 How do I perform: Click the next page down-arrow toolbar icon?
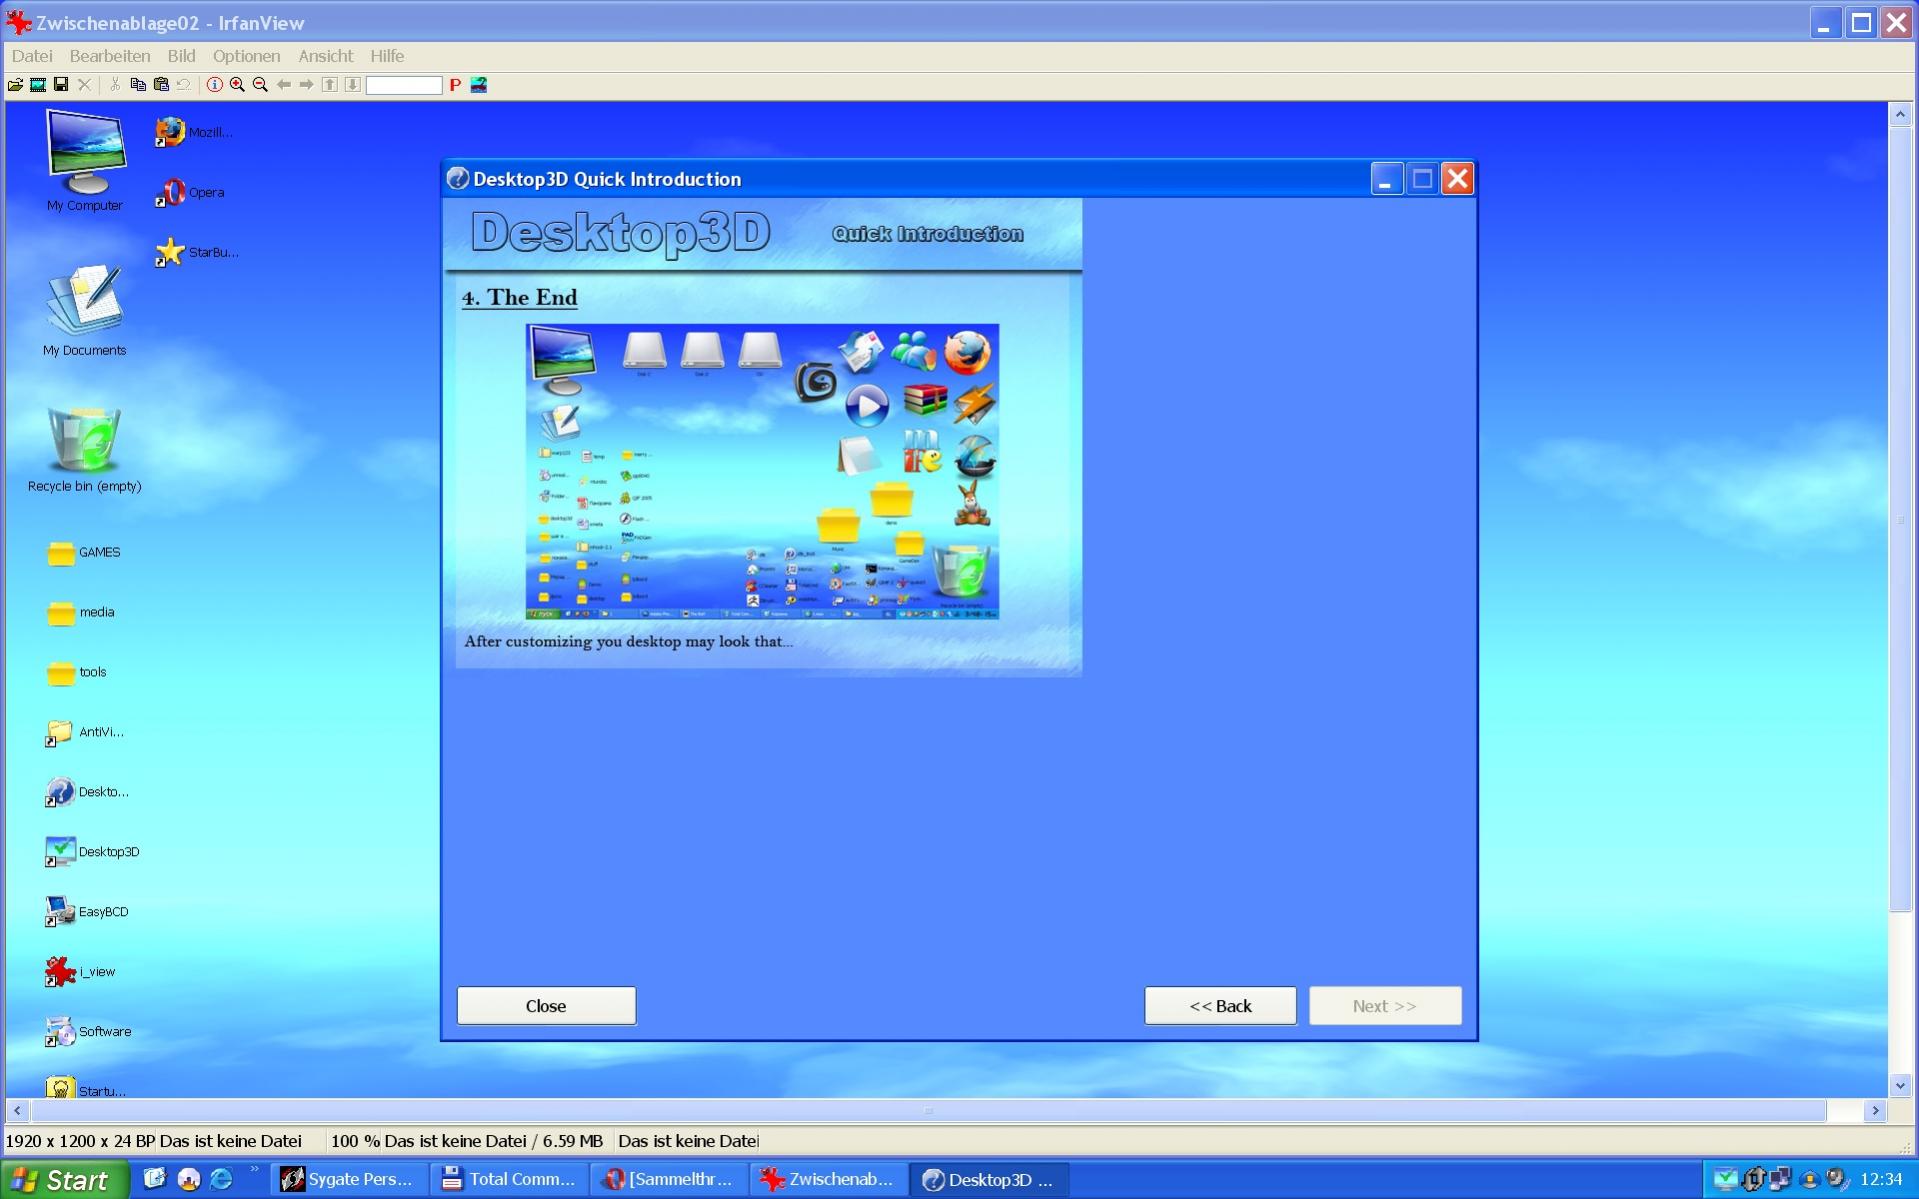352,85
